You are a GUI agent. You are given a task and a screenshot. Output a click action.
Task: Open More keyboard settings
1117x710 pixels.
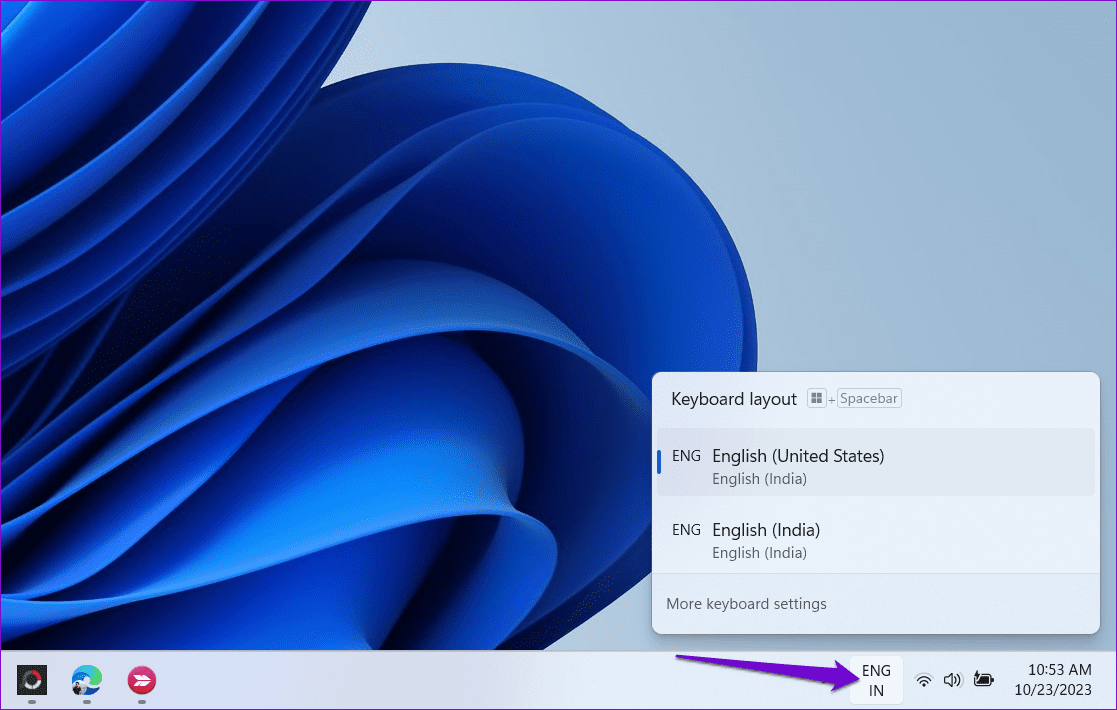(746, 603)
